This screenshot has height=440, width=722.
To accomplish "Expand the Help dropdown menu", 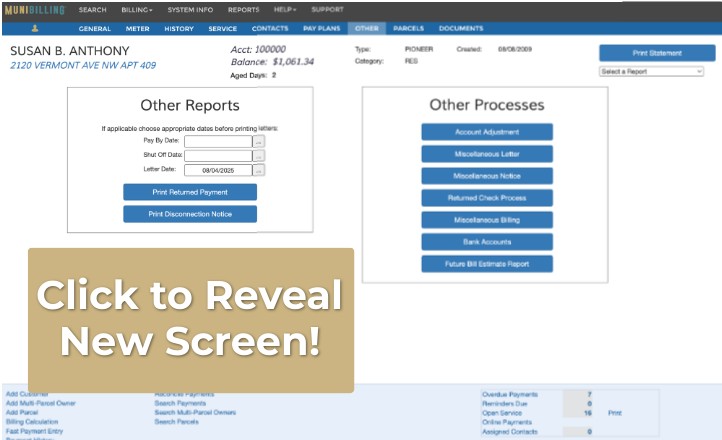I will tap(285, 10).
